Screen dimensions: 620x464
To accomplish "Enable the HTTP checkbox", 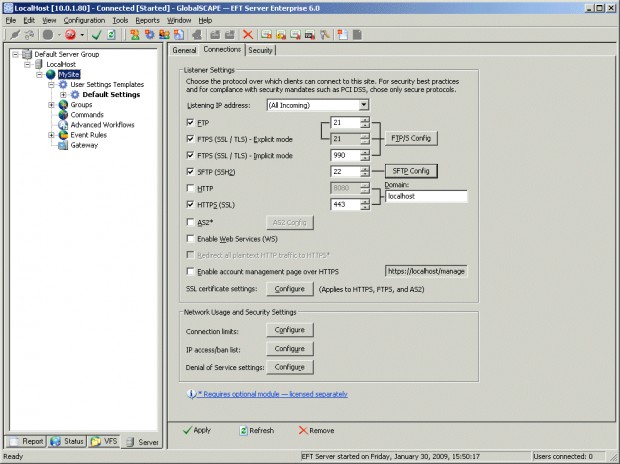I will [190, 188].
